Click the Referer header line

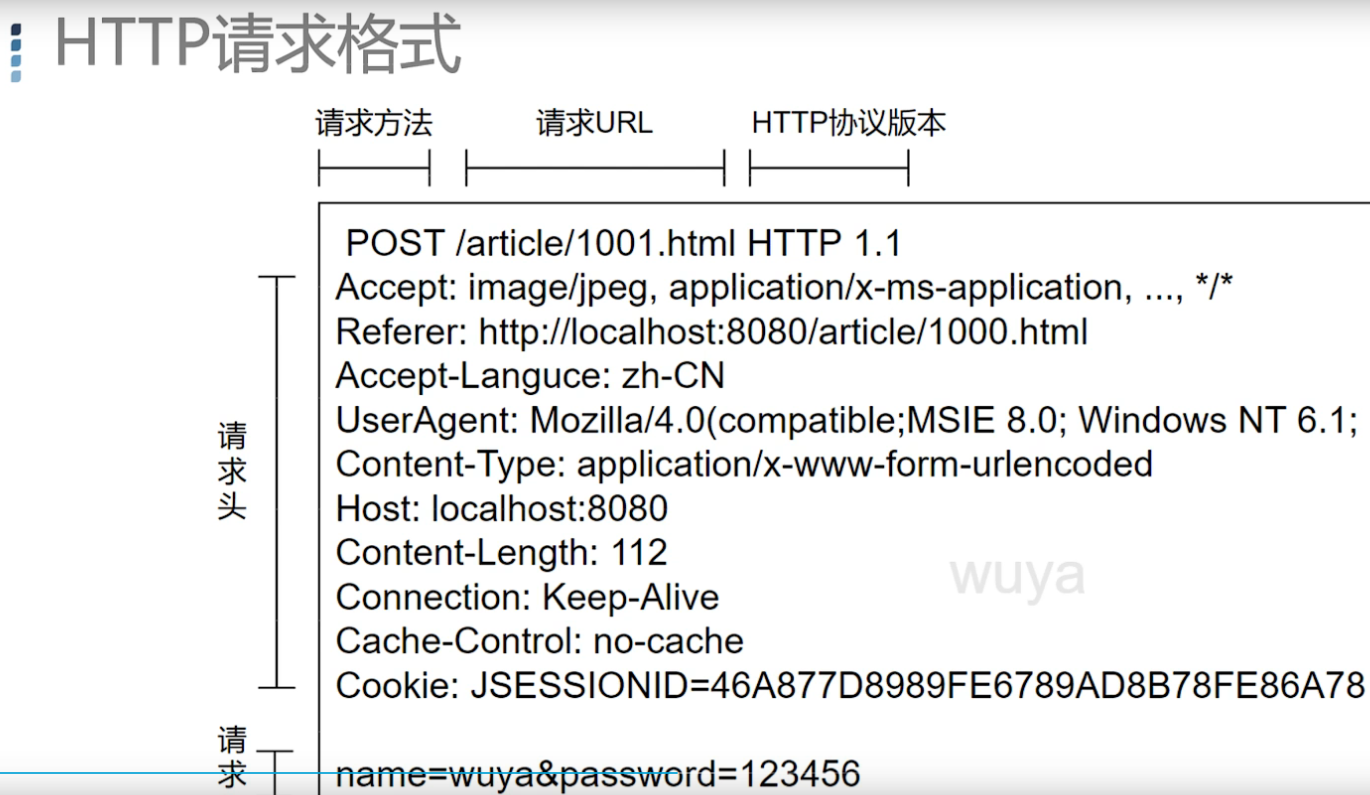(712, 332)
